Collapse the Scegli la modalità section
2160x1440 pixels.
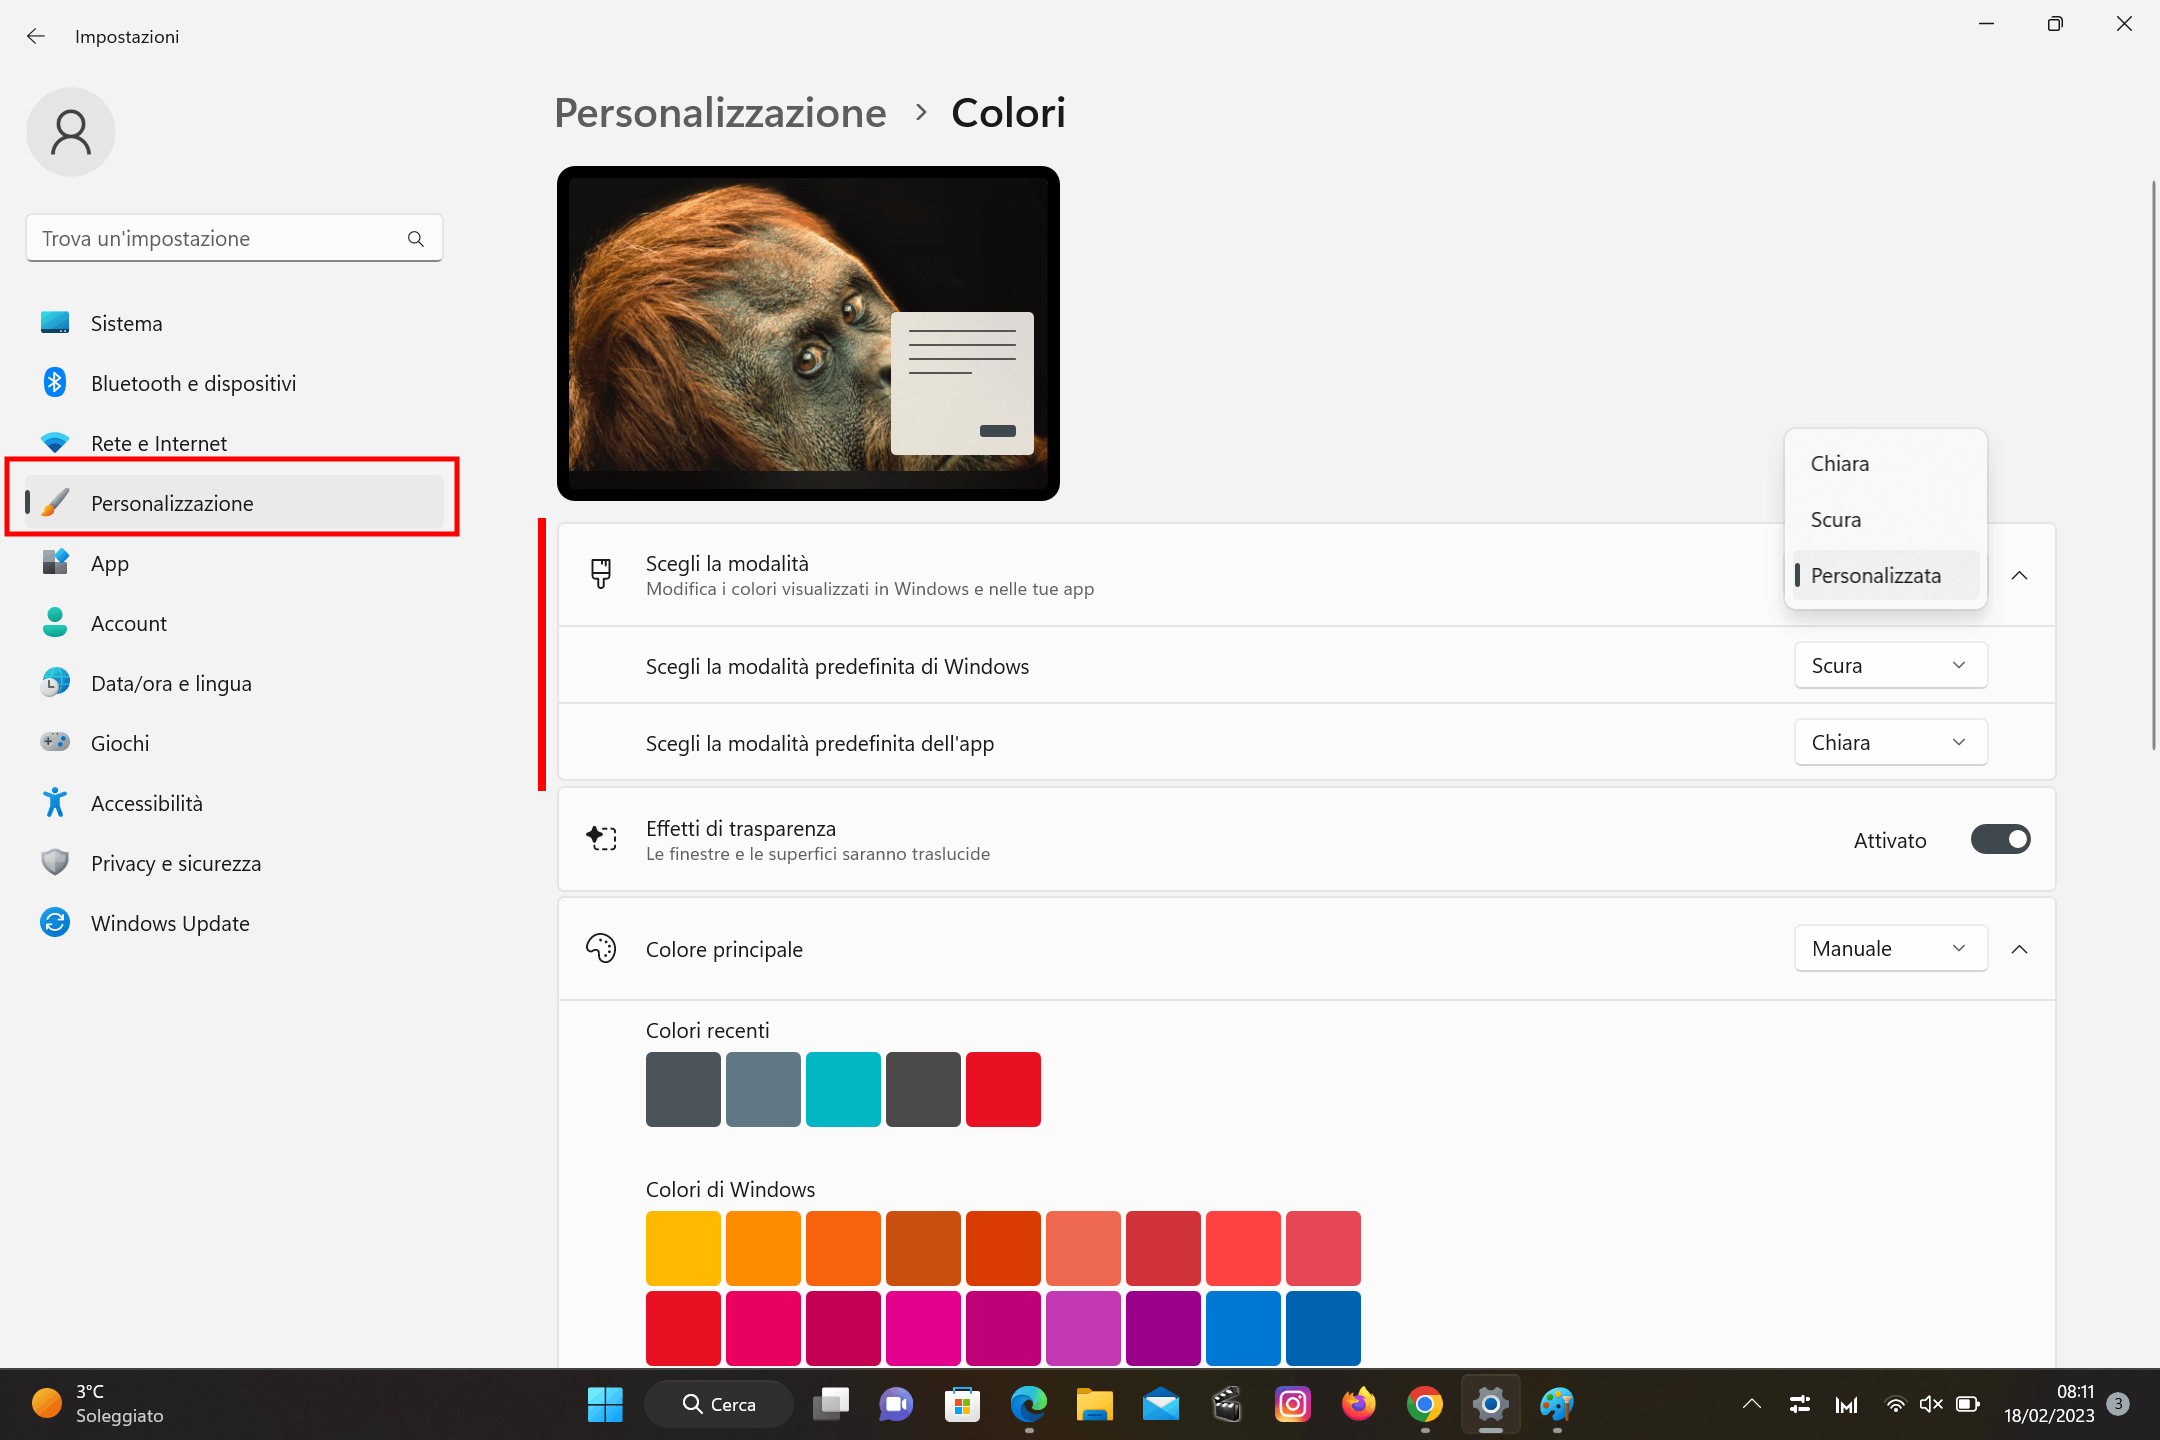point(2020,575)
